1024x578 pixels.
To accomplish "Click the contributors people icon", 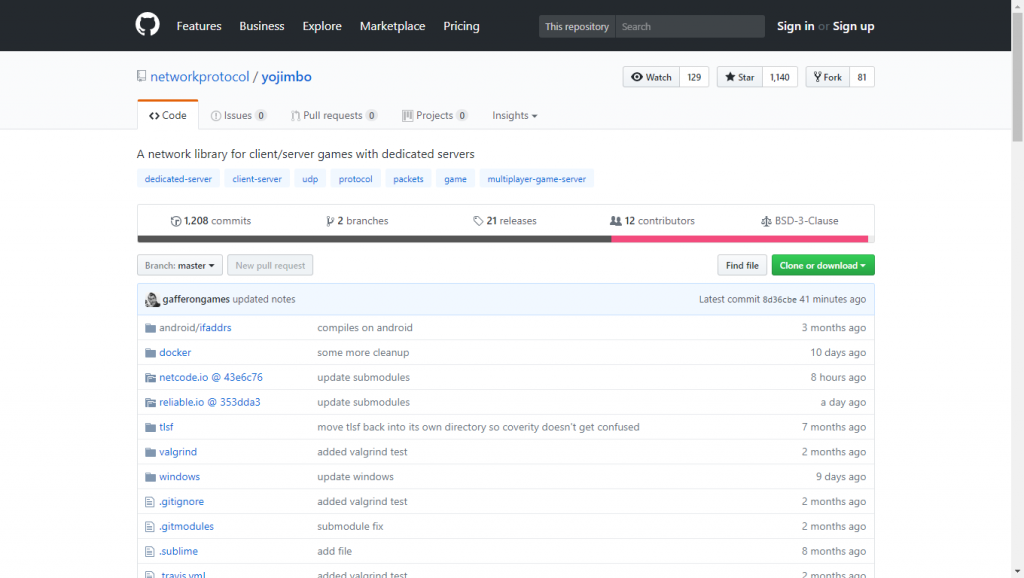I will pyautogui.click(x=616, y=221).
